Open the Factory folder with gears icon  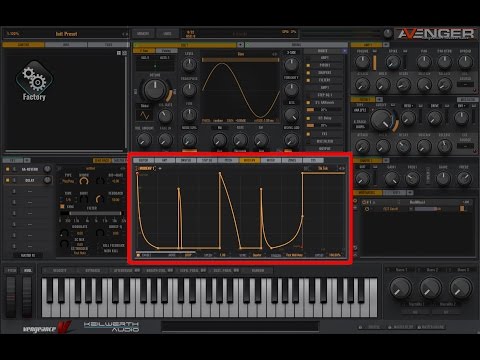[x=34, y=81]
